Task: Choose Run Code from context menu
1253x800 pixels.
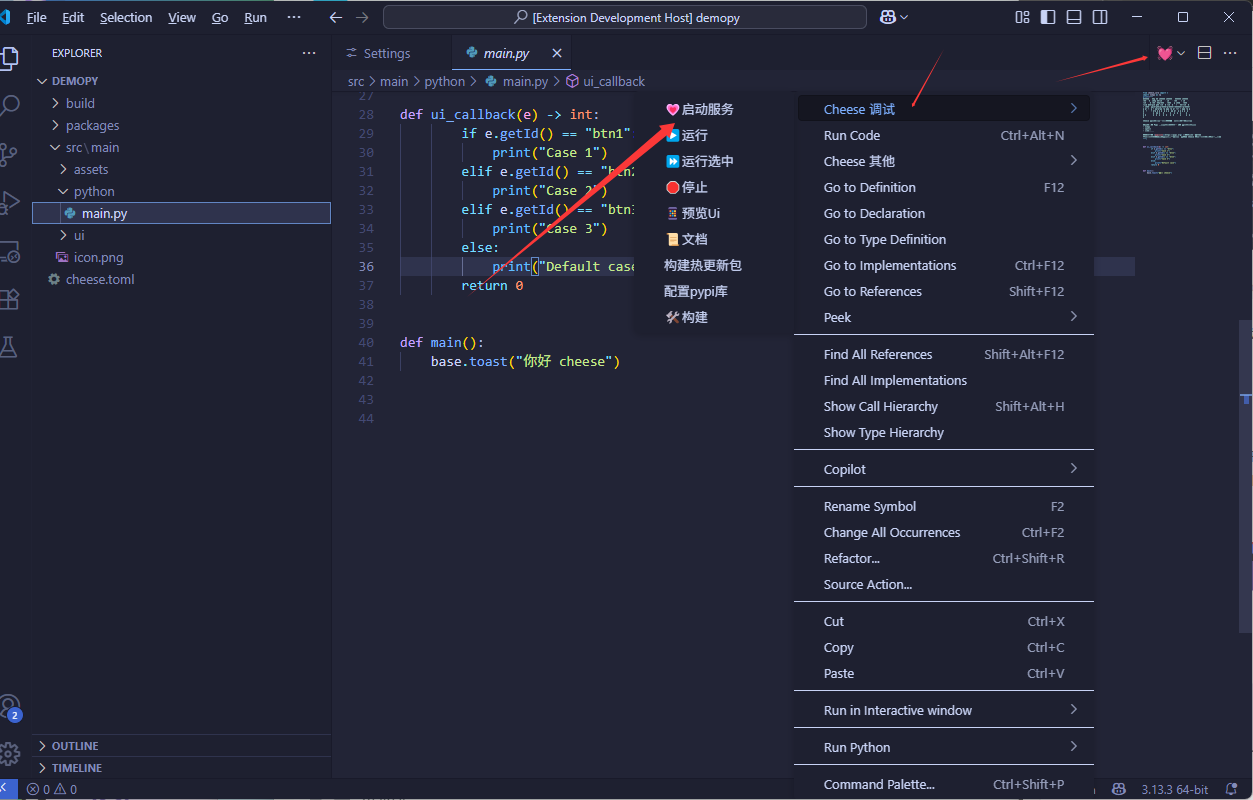Action: point(944,135)
